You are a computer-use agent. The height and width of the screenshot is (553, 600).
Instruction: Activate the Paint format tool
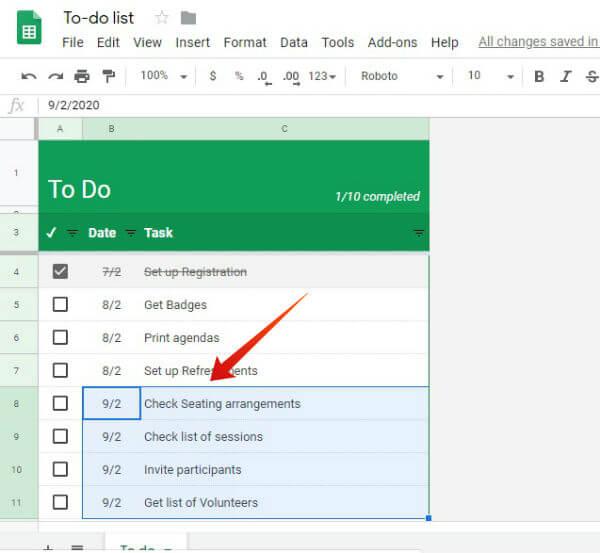point(108,76)
